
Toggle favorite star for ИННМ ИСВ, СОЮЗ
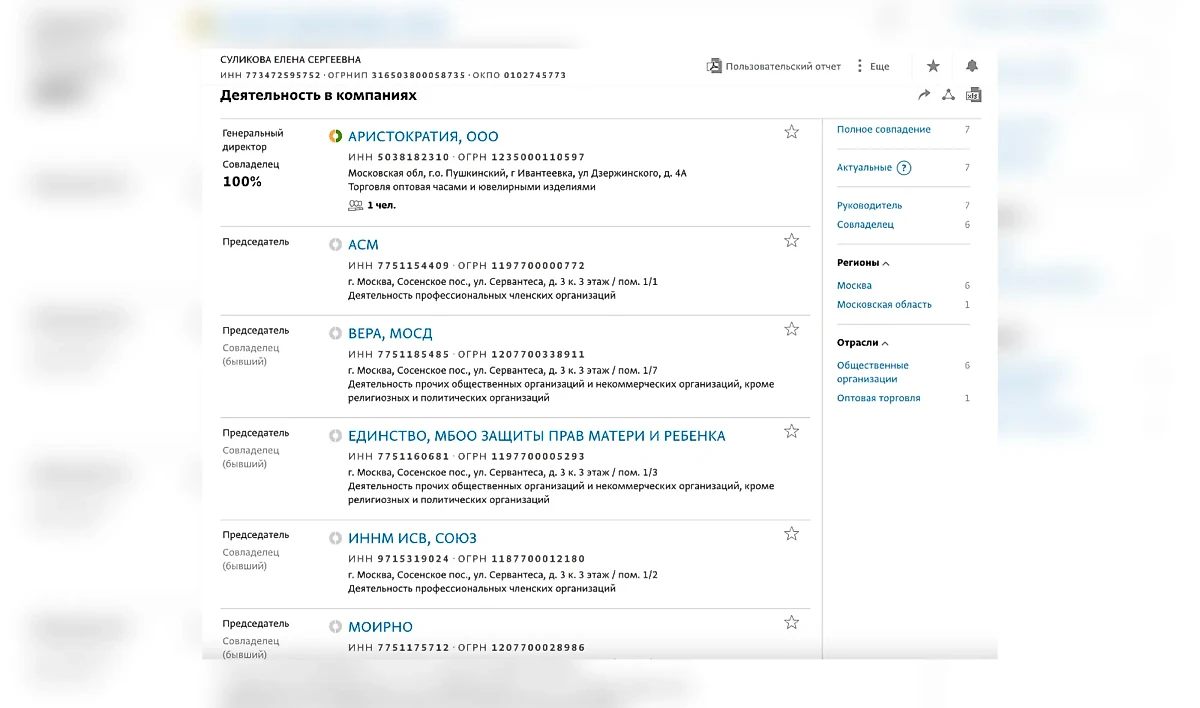pyautogui.click(x=791, y=534)
